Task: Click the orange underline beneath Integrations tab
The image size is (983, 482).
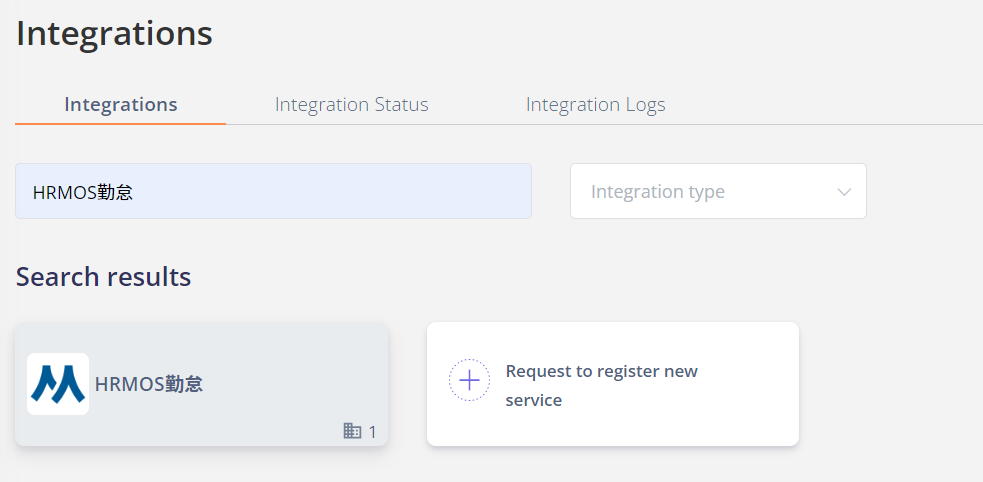Action: tap(120, 123)
